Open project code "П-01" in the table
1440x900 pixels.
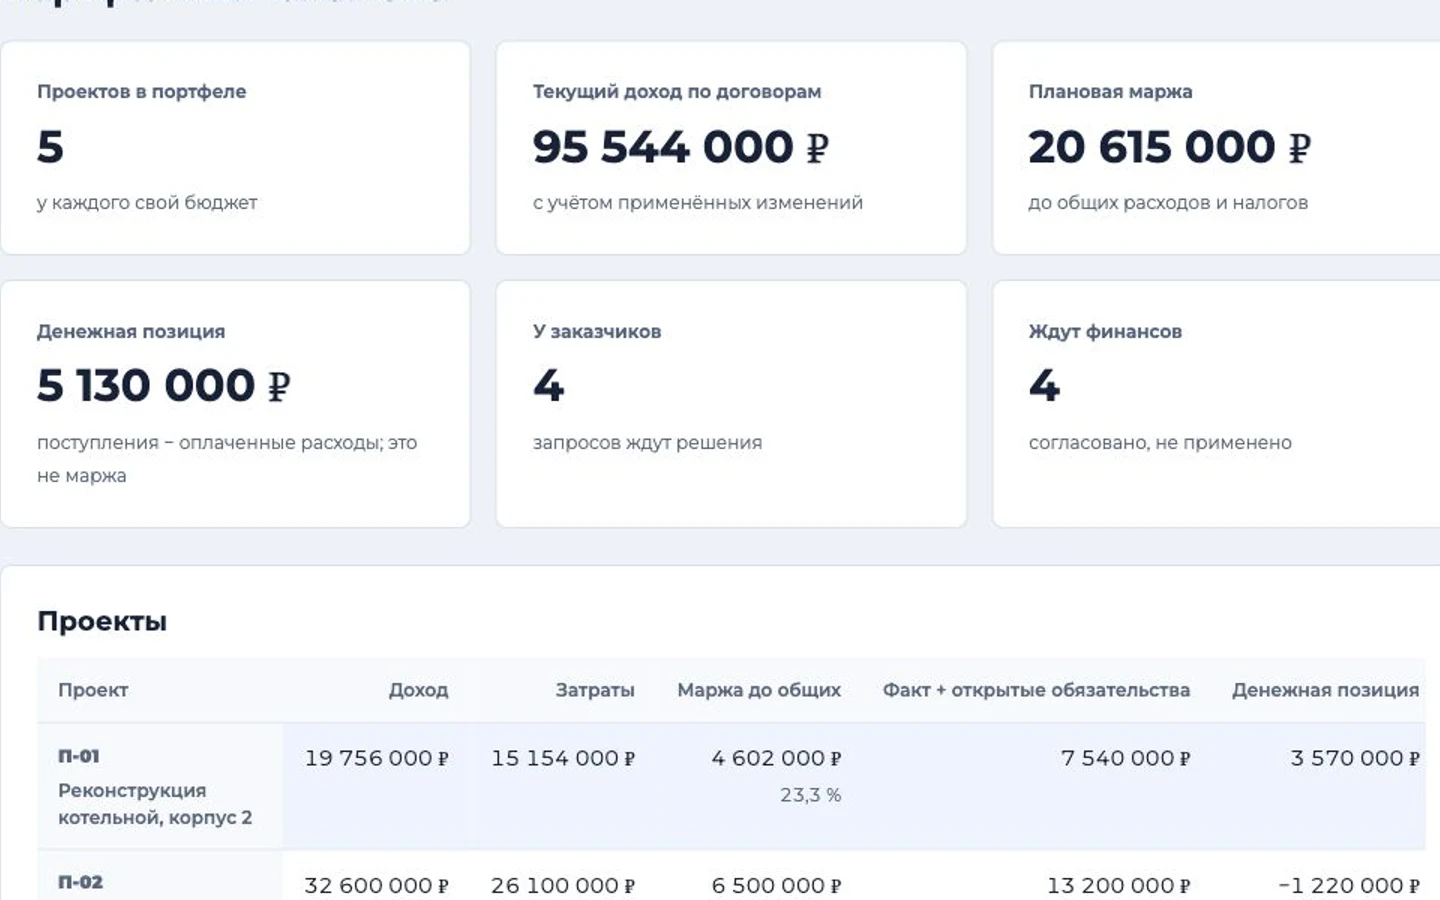pos(79,756)
